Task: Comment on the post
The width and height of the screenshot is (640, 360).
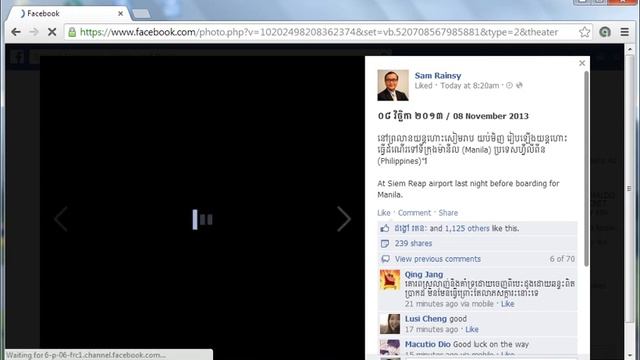Action: tap(414, 213)
